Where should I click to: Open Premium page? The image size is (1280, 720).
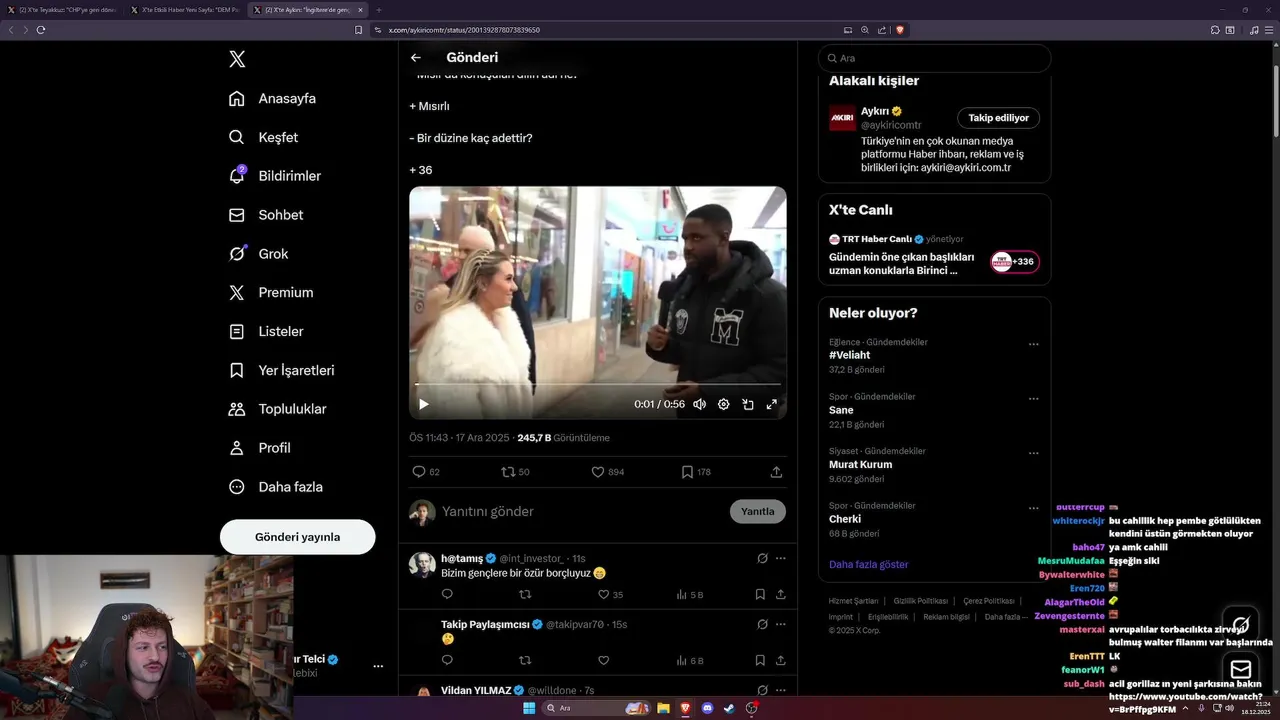click(270, 292)
